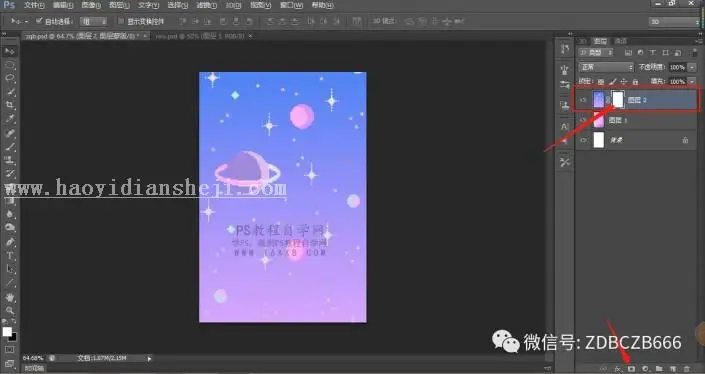Select the Healing Brush tool

9,133
